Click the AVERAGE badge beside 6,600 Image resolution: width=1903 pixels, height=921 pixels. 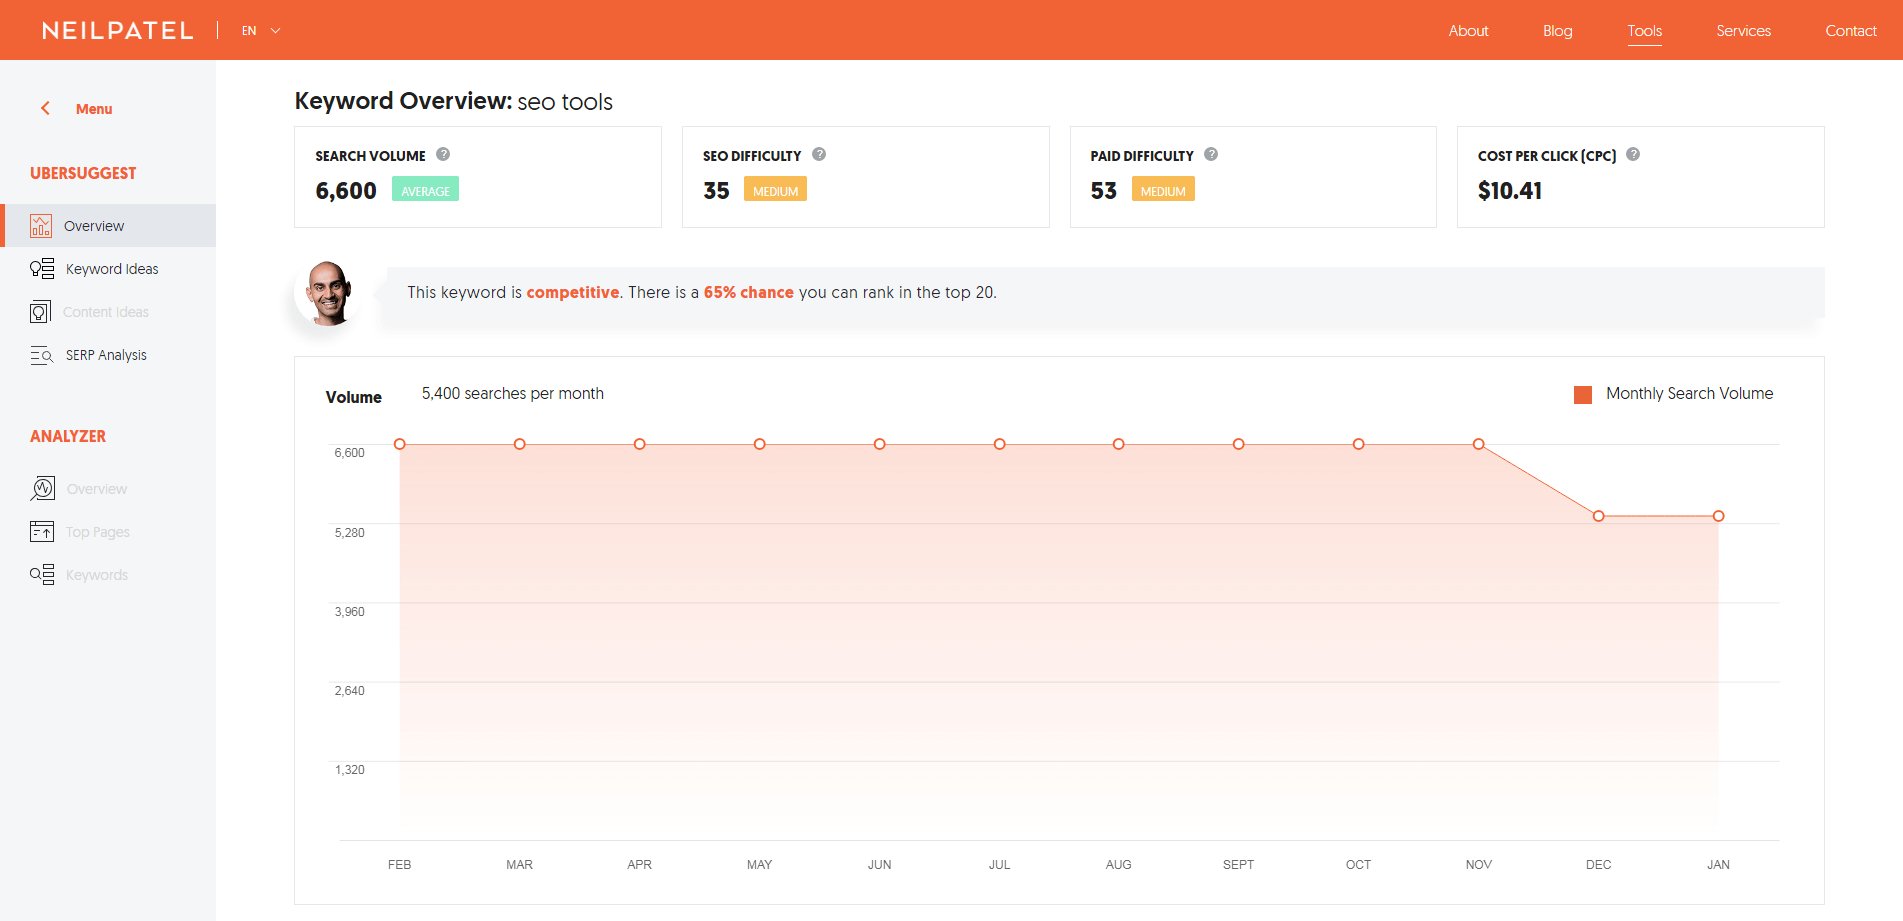coord(425,189)
